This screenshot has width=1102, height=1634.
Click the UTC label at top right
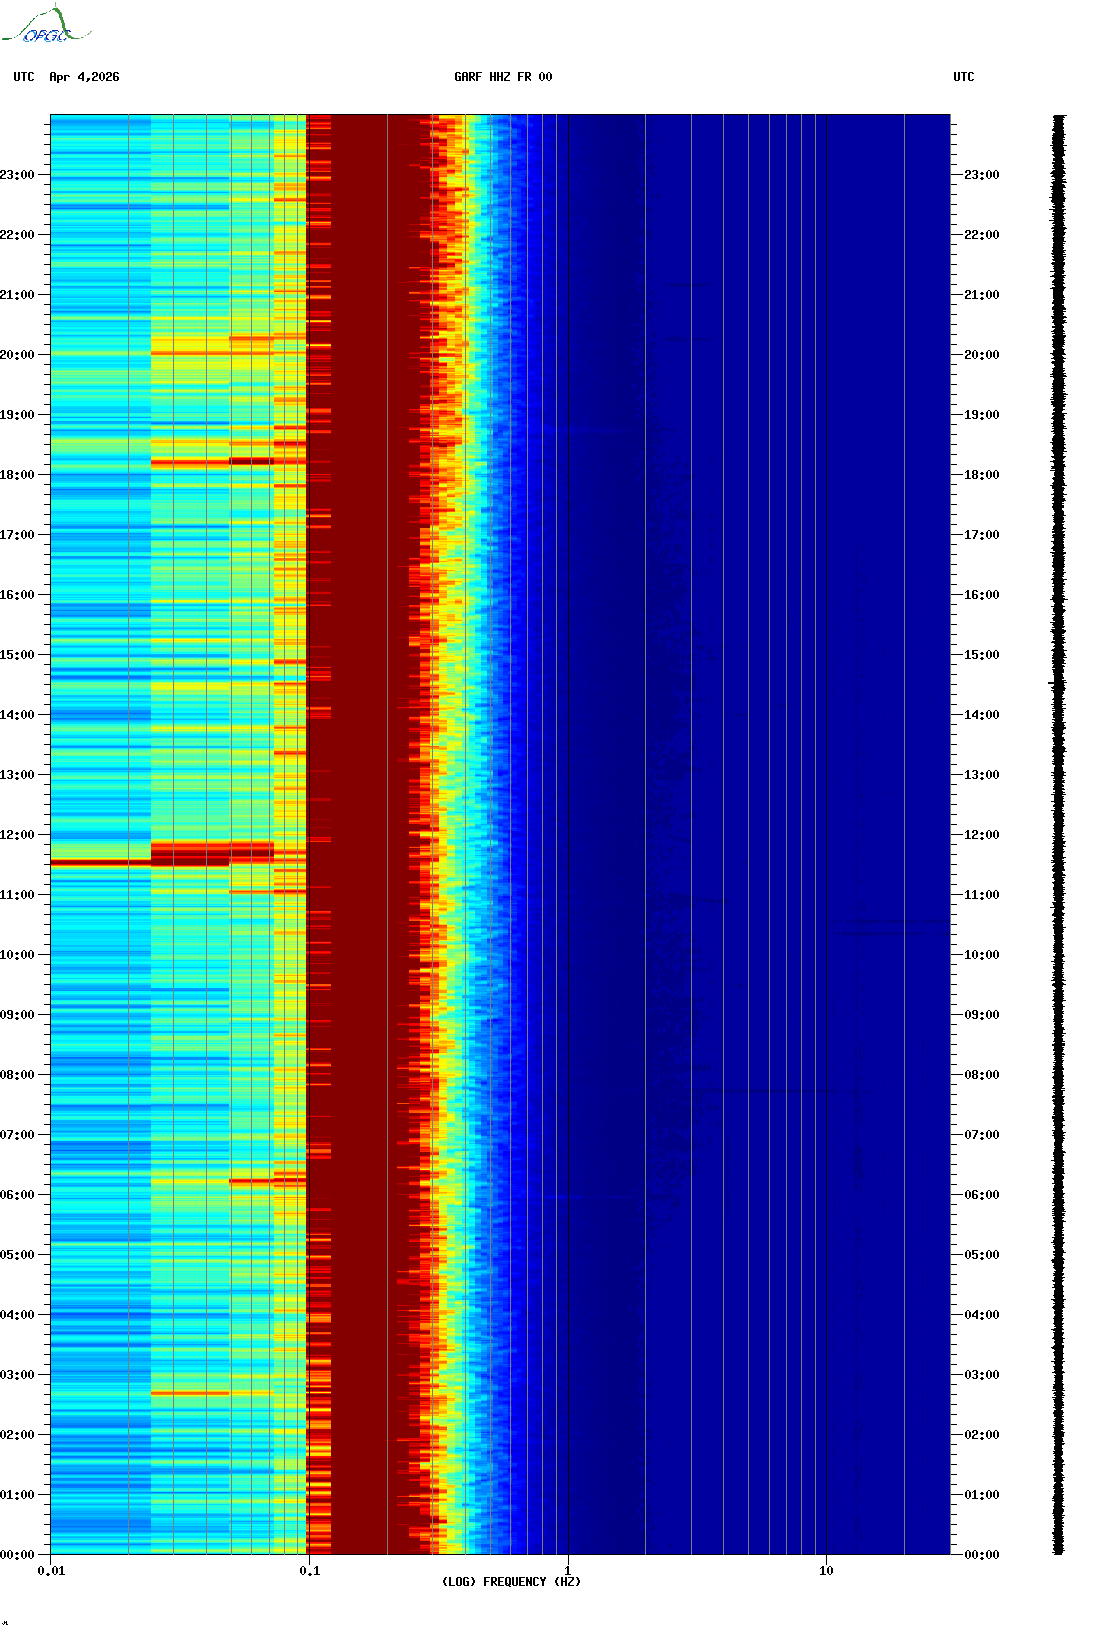pyautogui.click(x=963, y=77)
